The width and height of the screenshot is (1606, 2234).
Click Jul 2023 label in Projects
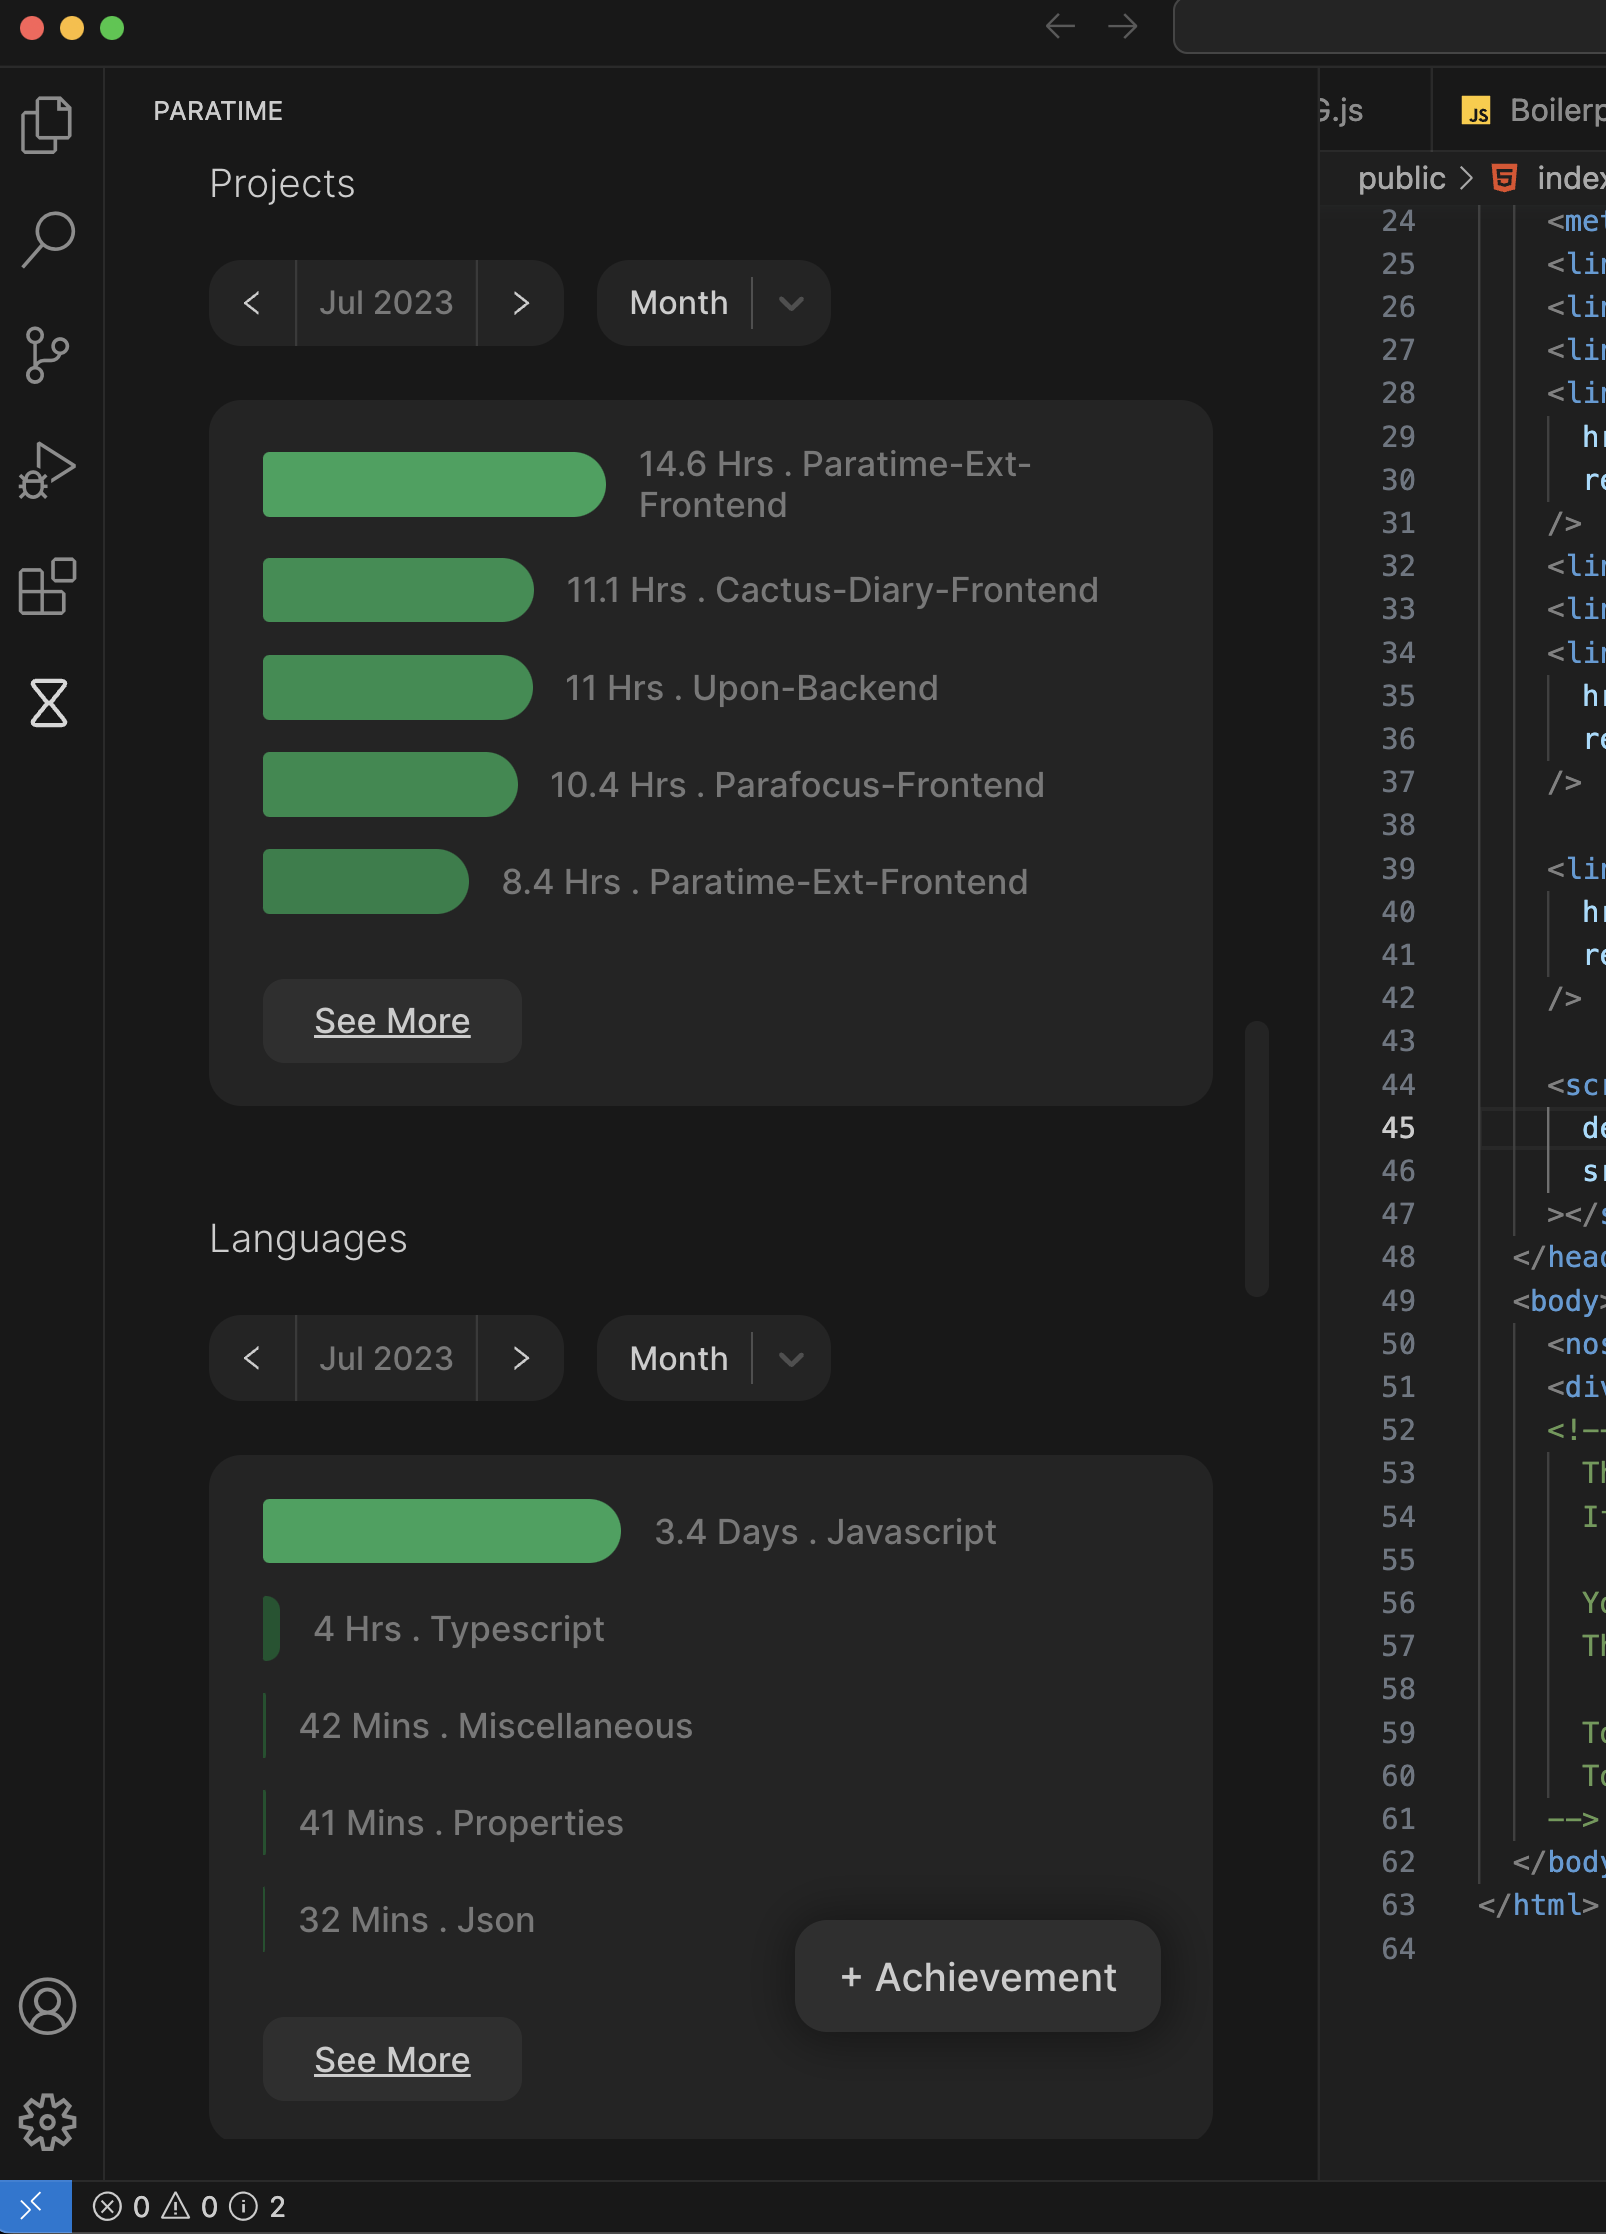[386, 303]
